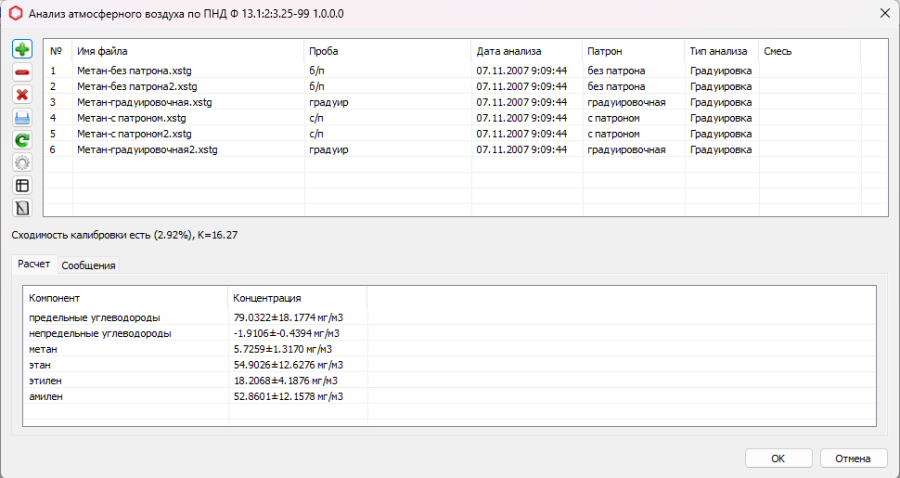
Task: Click concentration value 5.7259±1.3170 мг/м3
Action: (283, 349)
